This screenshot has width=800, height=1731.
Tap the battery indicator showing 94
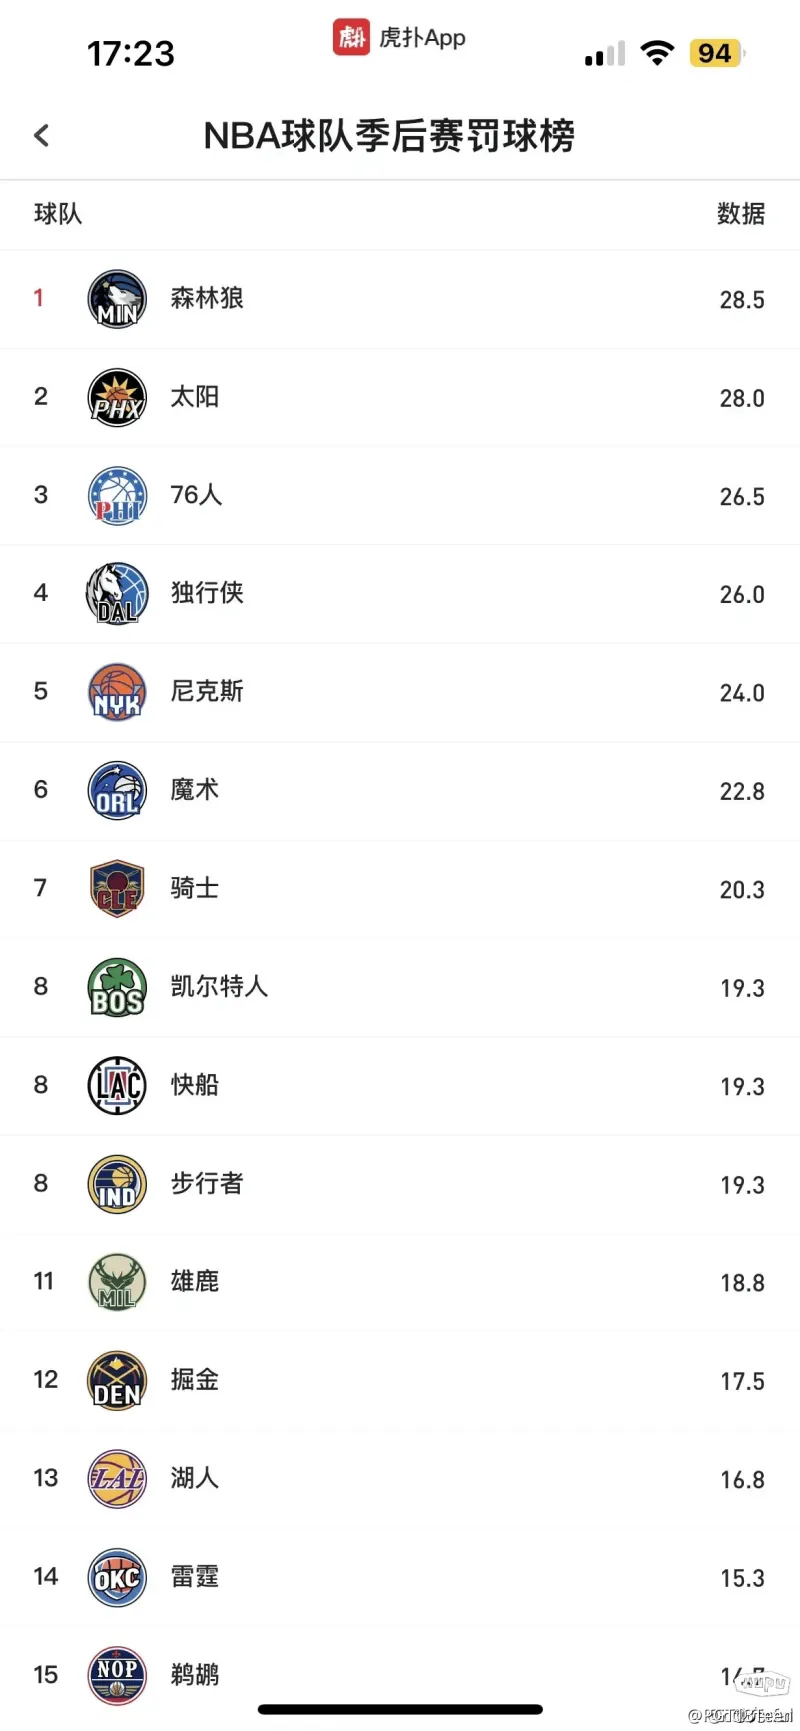click(x=716, y=53)
